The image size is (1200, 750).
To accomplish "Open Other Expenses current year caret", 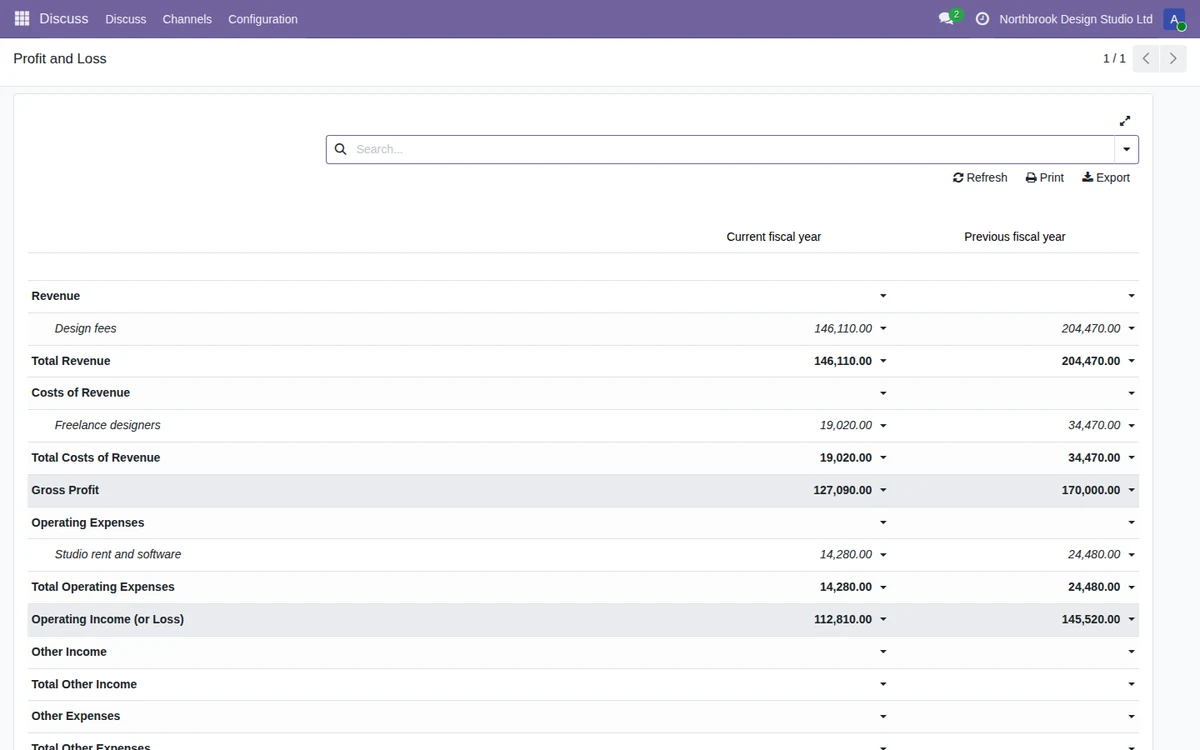I will (883, 716).
